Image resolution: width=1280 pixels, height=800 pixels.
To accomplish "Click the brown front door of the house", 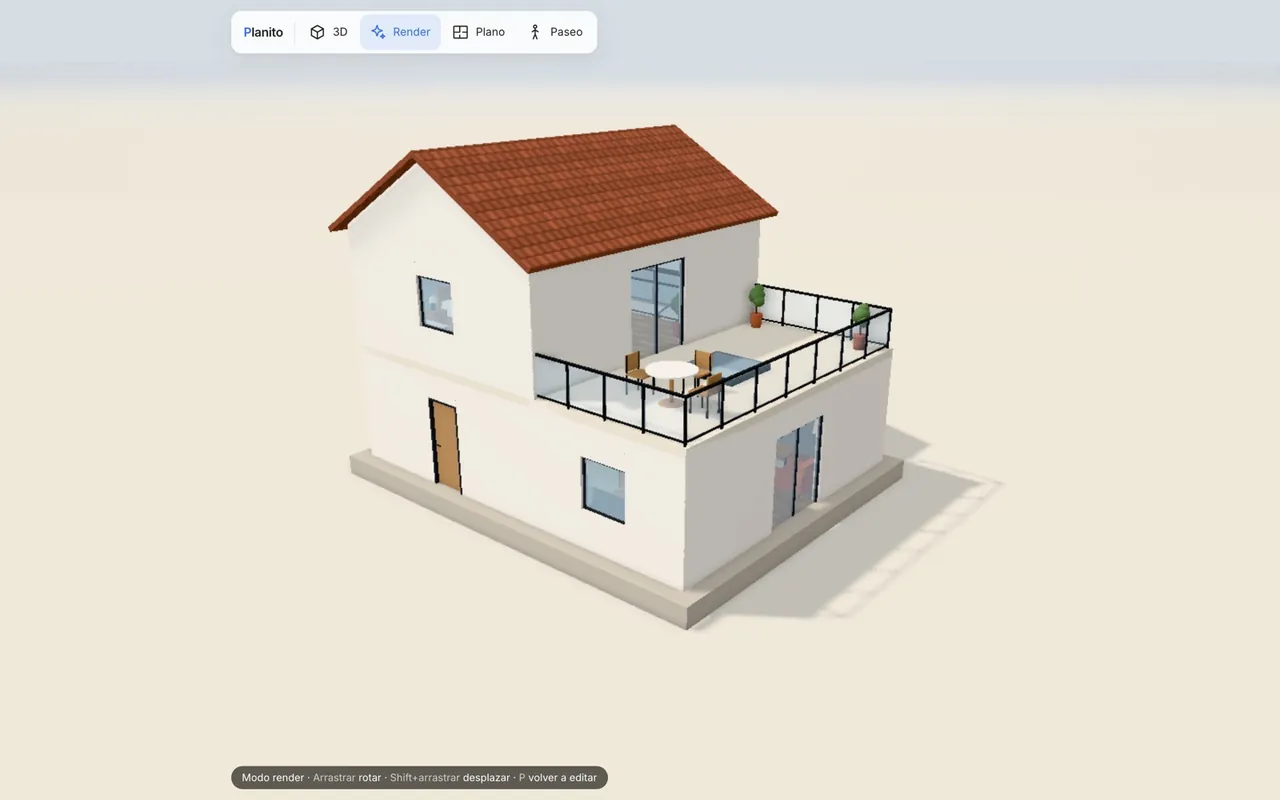I will coord(446,446).
